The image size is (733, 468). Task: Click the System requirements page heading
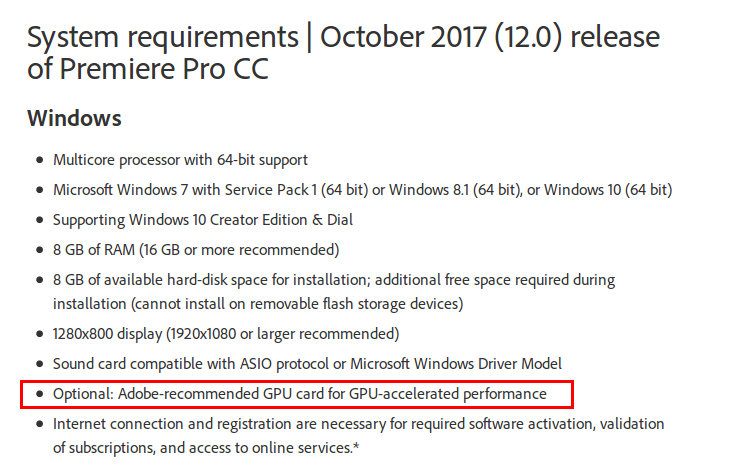point(343,53)
